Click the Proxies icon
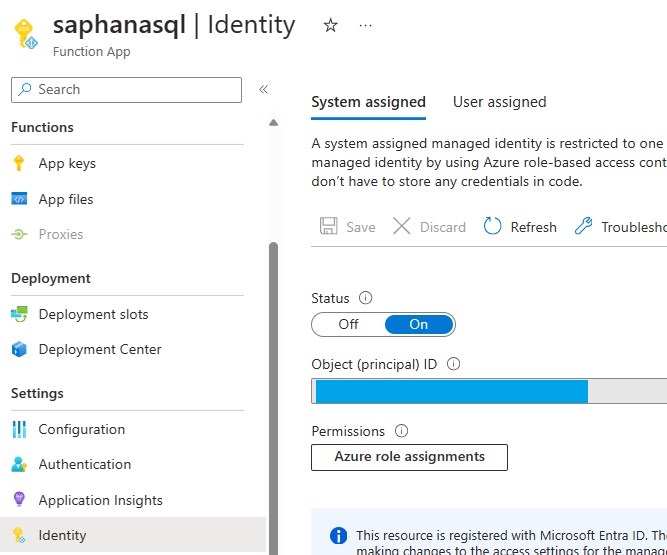Viewport: 667px width, 555px height. click(x=19, y=234)
